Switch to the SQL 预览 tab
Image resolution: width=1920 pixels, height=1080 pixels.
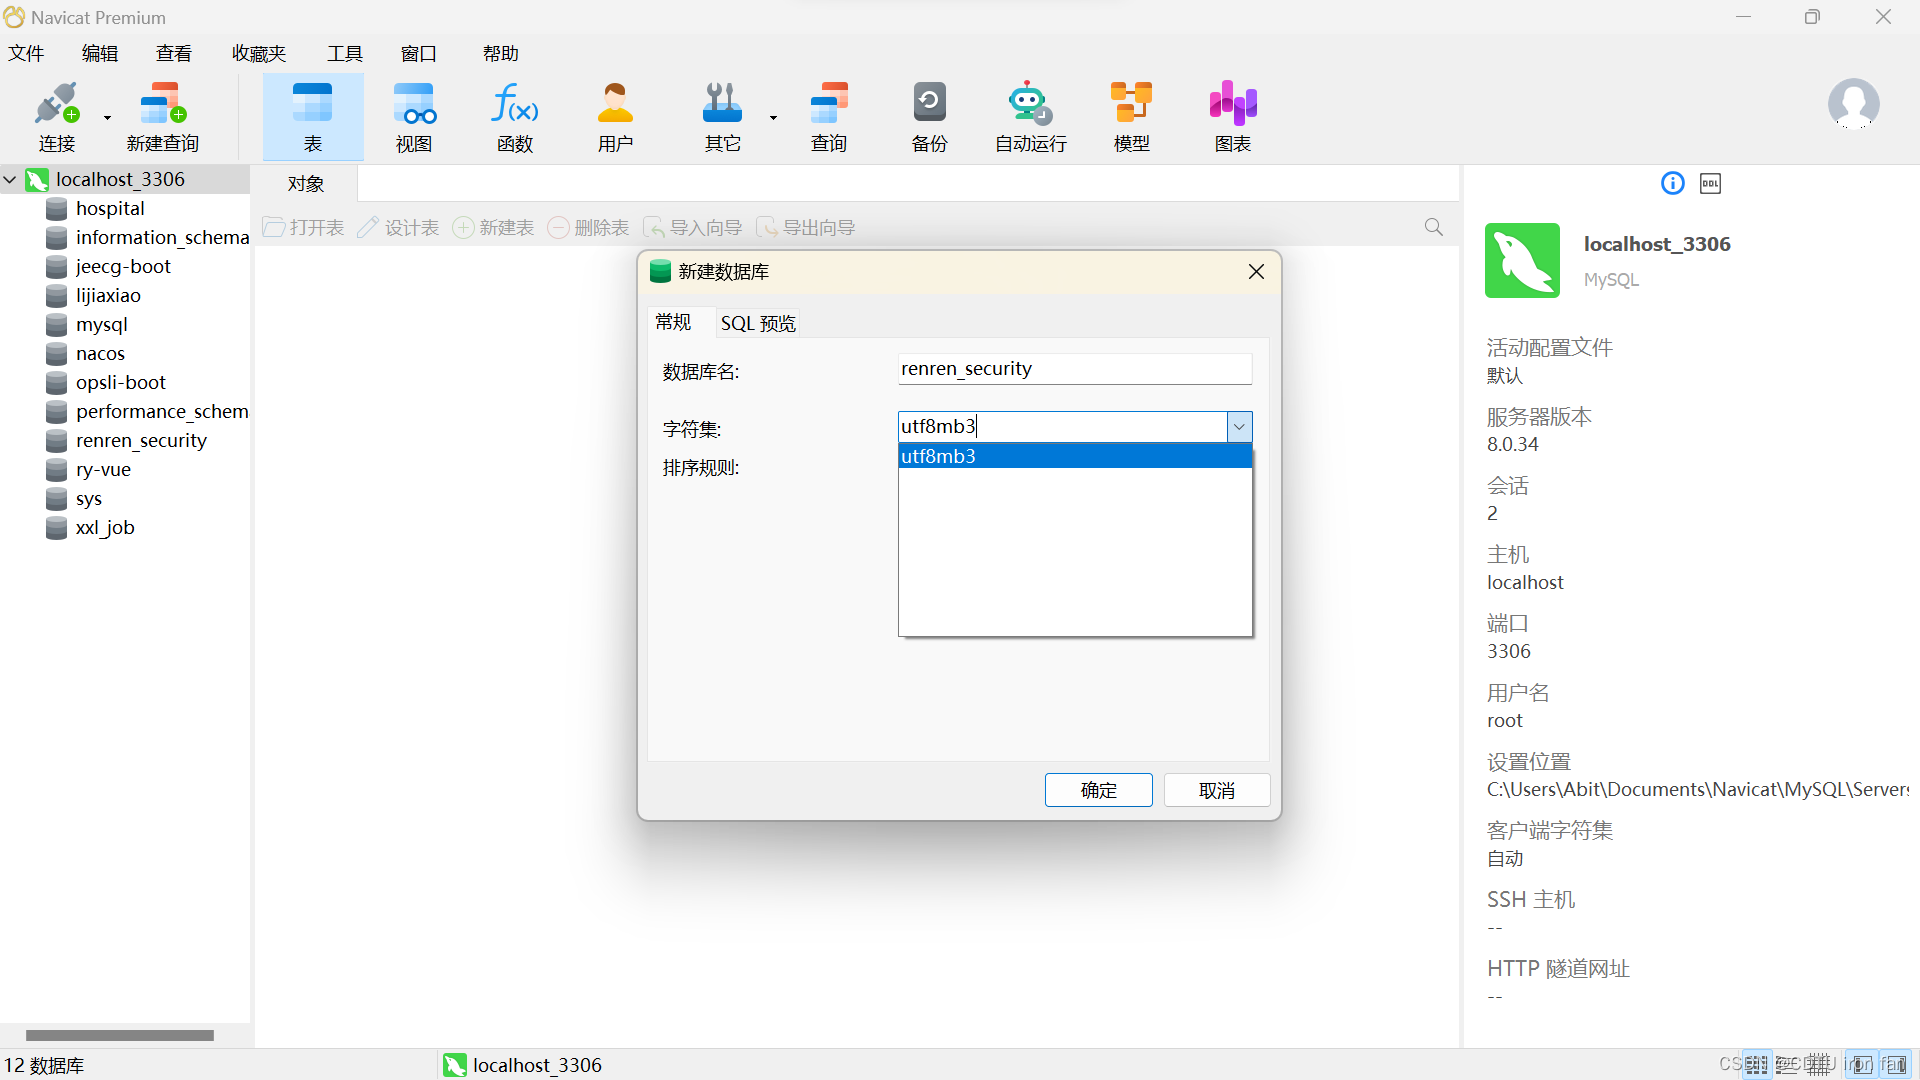pos(758,323)
